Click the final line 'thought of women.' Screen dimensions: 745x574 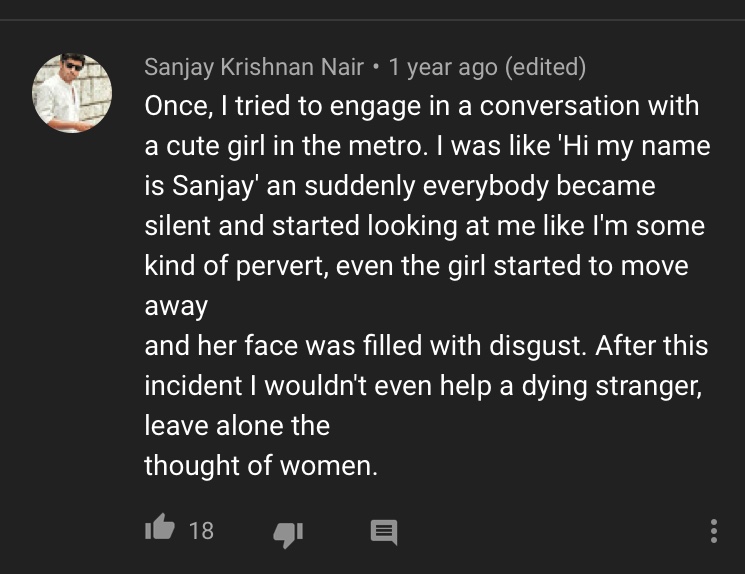coord(261,465)
